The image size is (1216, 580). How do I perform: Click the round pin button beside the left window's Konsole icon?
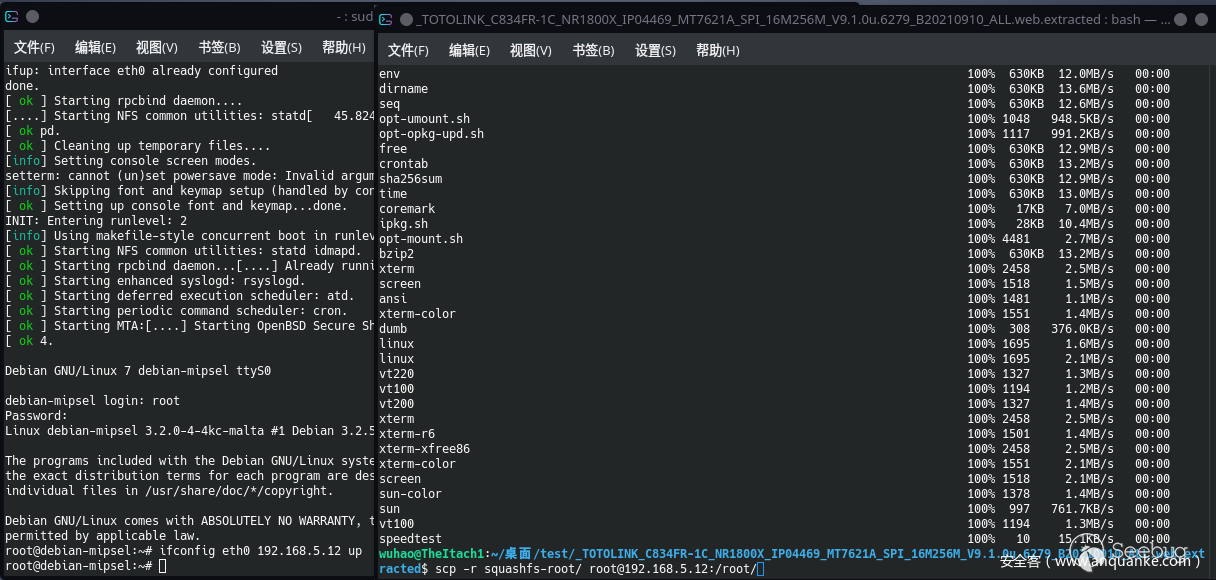[x=32, y=17]
